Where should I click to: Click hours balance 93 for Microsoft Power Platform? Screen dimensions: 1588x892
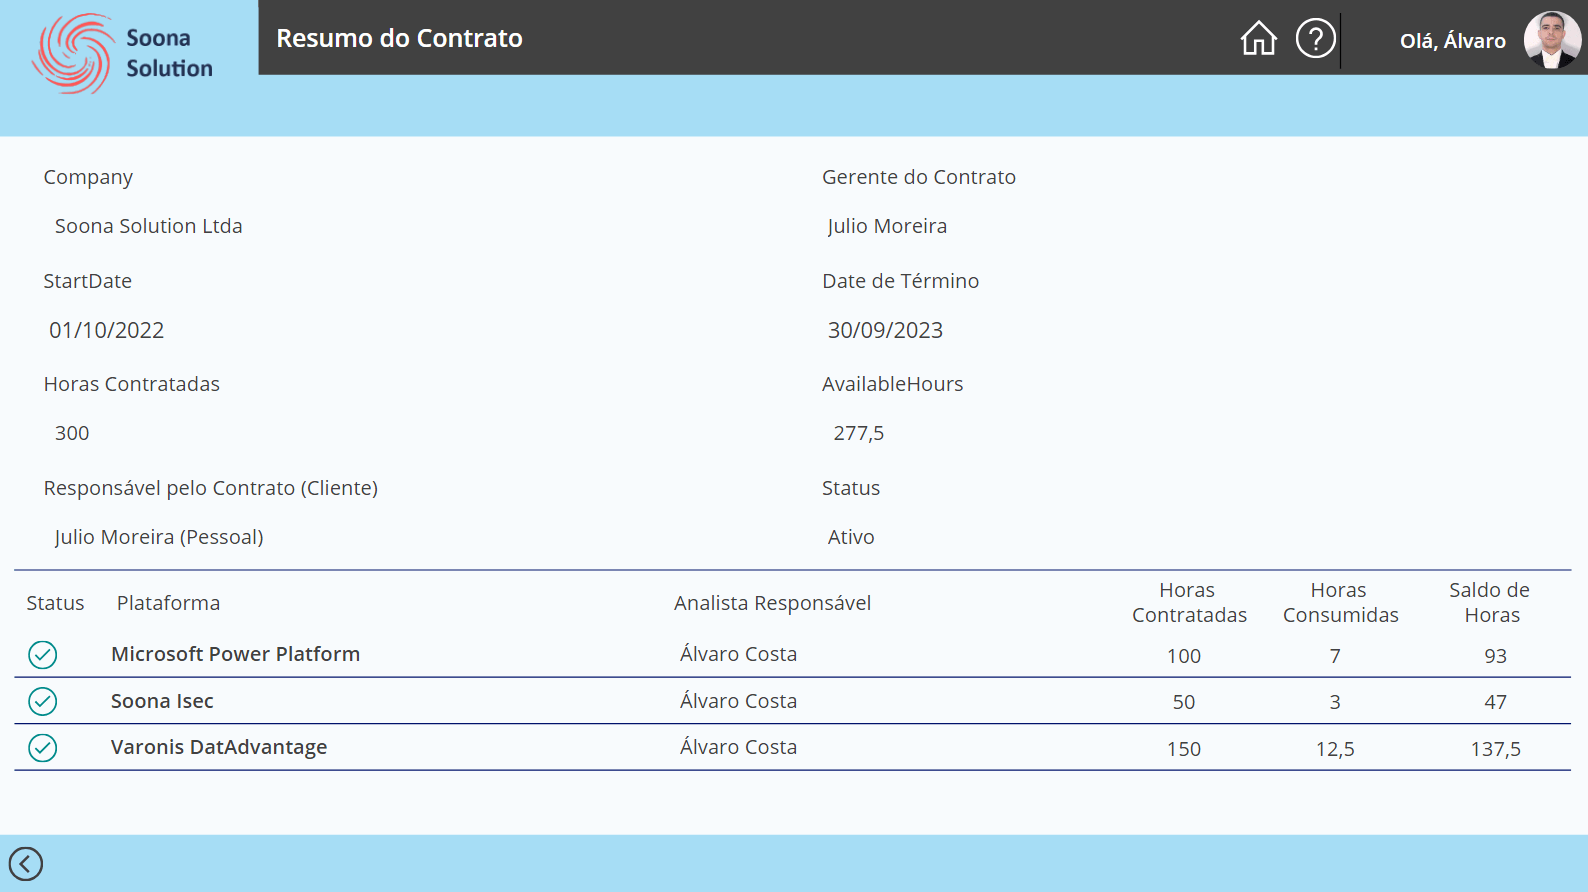click(1495, 656)
